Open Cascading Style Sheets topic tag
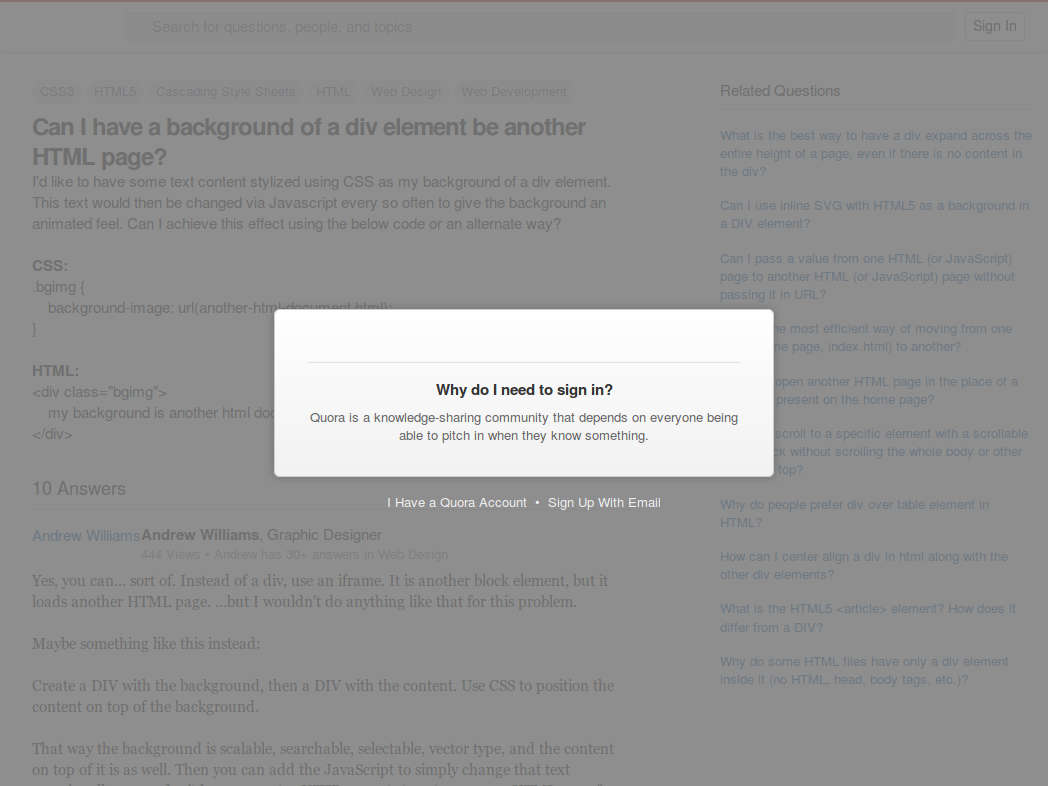Viewport: 1048px width, 786px height. click(226, 92)
